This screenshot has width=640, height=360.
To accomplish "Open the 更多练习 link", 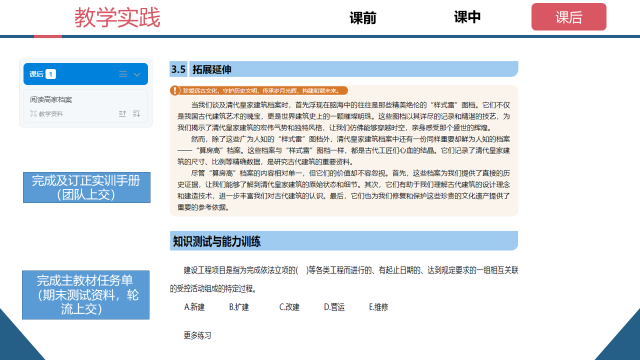I will 198,336.
